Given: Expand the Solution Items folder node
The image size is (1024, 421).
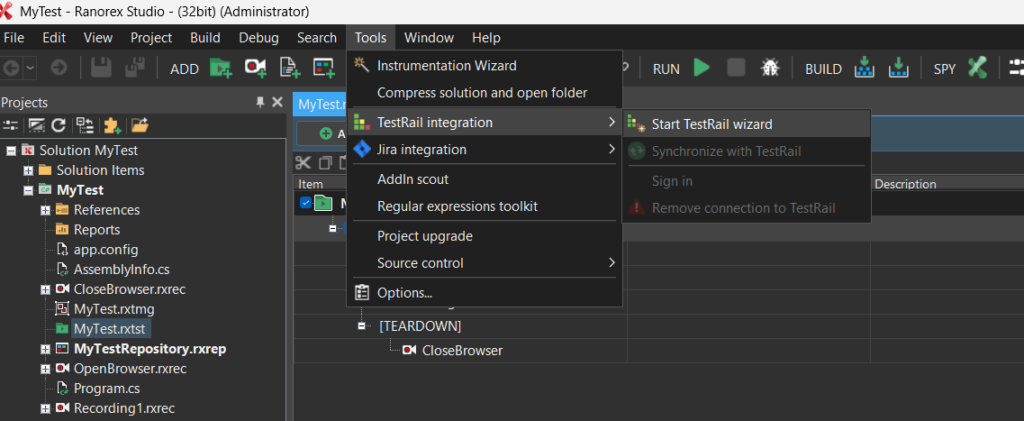Looking at the screenshot, I should (28, 170).
